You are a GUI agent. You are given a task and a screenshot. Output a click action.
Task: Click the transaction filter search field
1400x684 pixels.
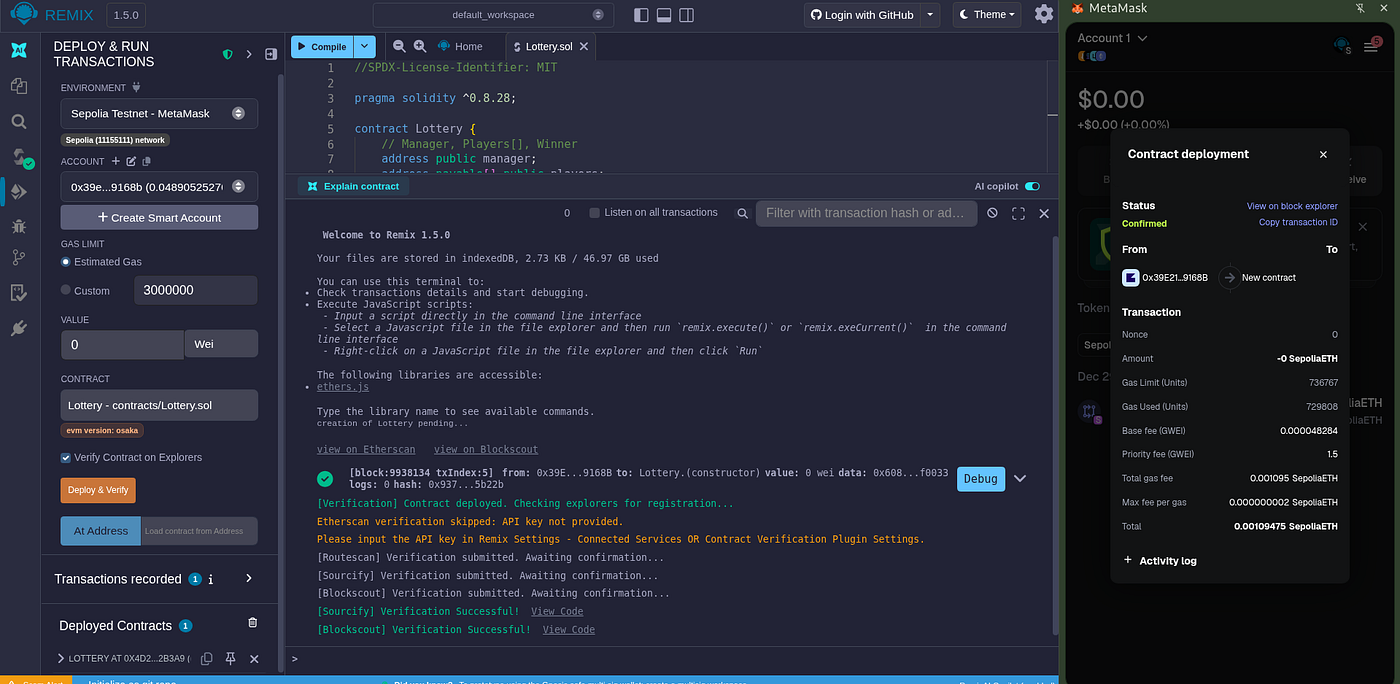[x=866, y=213]
